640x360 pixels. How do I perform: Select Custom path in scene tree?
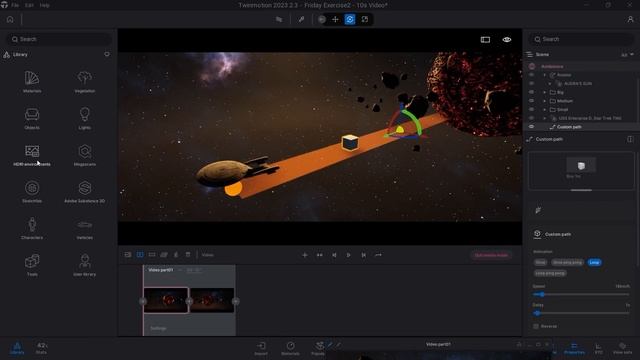pos(569,127)
